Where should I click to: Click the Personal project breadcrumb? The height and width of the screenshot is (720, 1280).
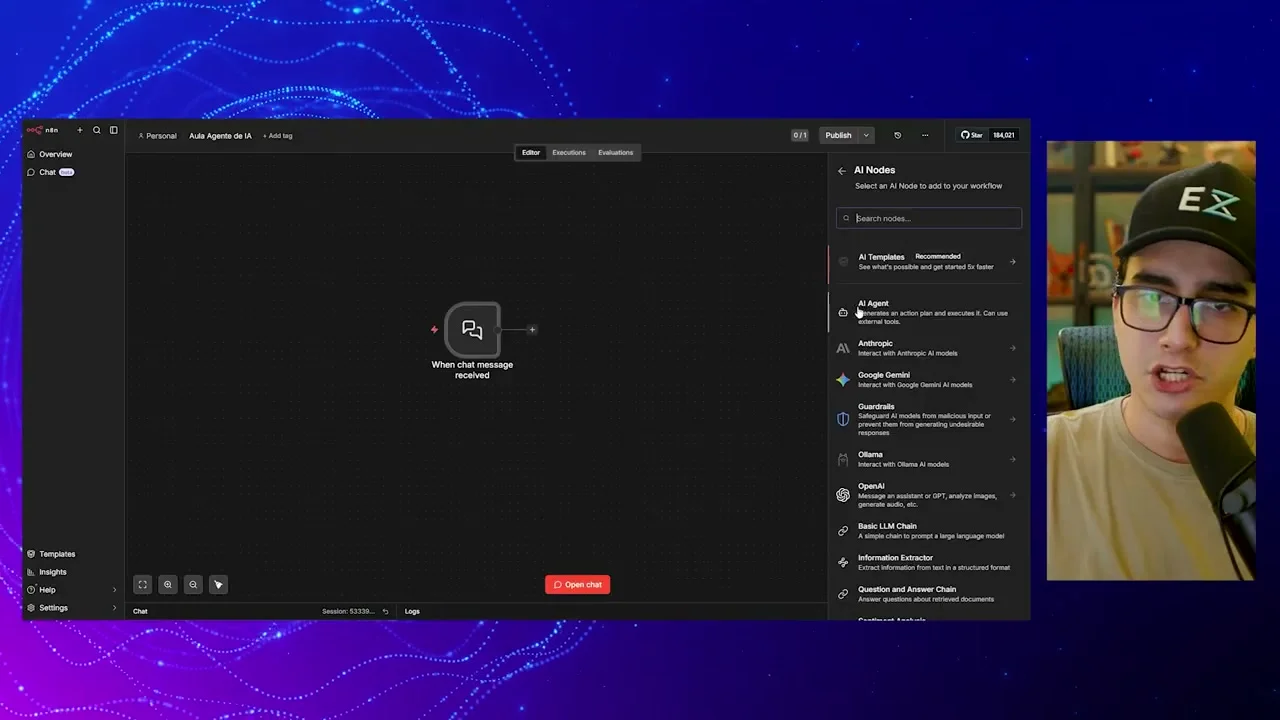click(157, 136)
